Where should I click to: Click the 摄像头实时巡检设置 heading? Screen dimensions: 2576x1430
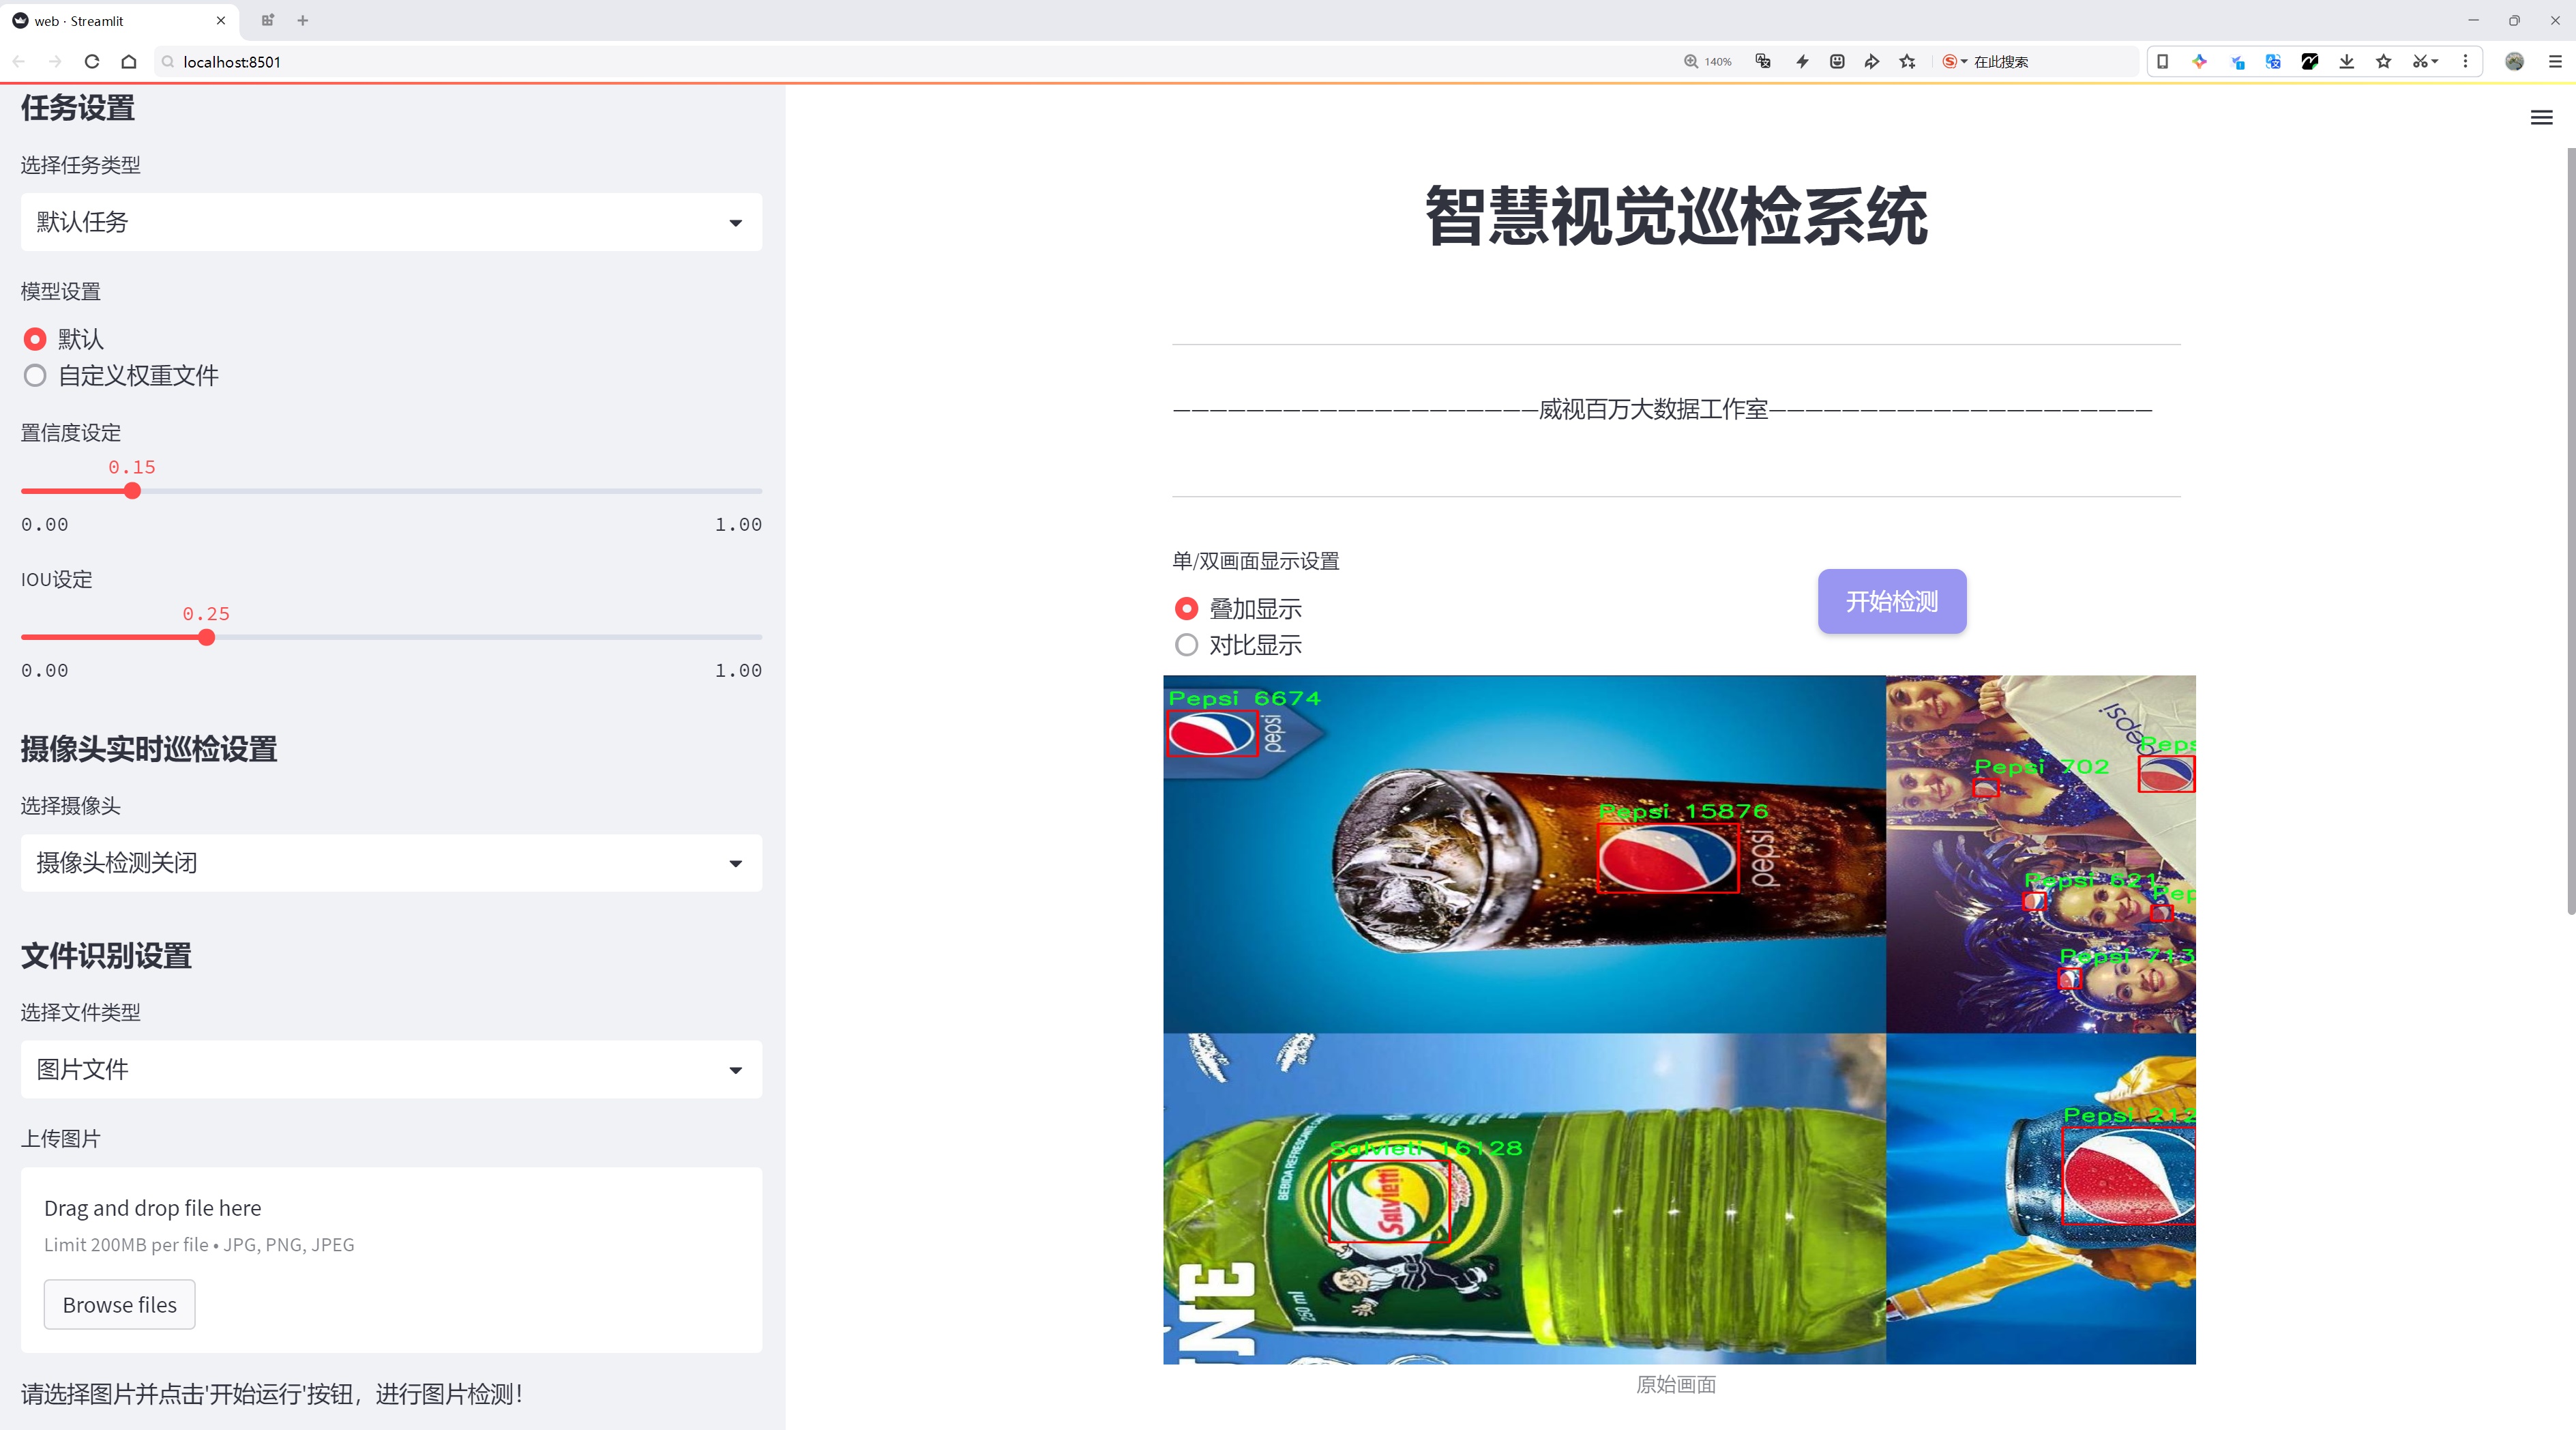(x=149, y=750)
